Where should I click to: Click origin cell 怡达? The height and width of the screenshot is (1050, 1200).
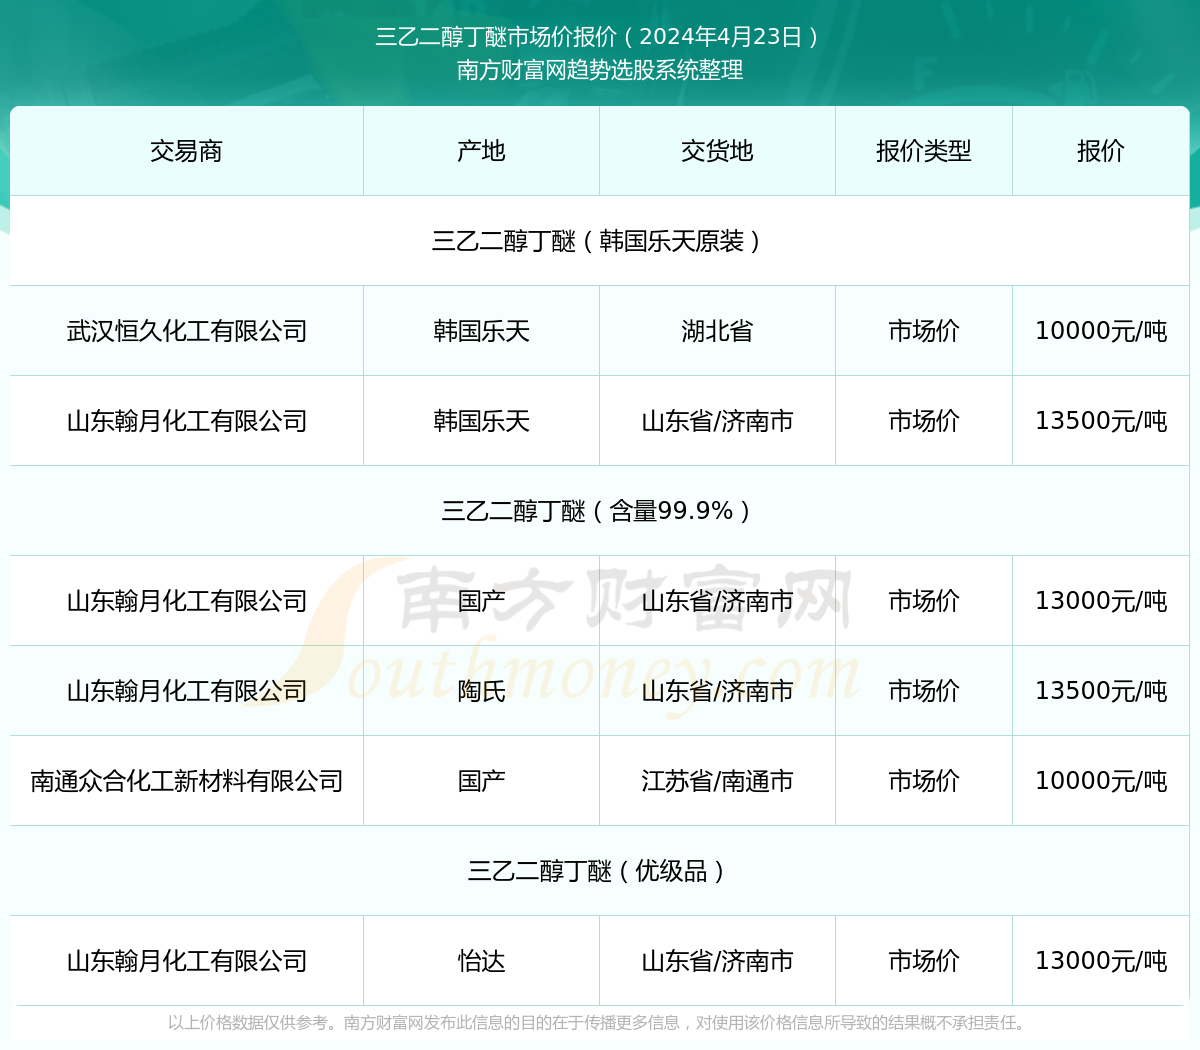click(481, 961)
